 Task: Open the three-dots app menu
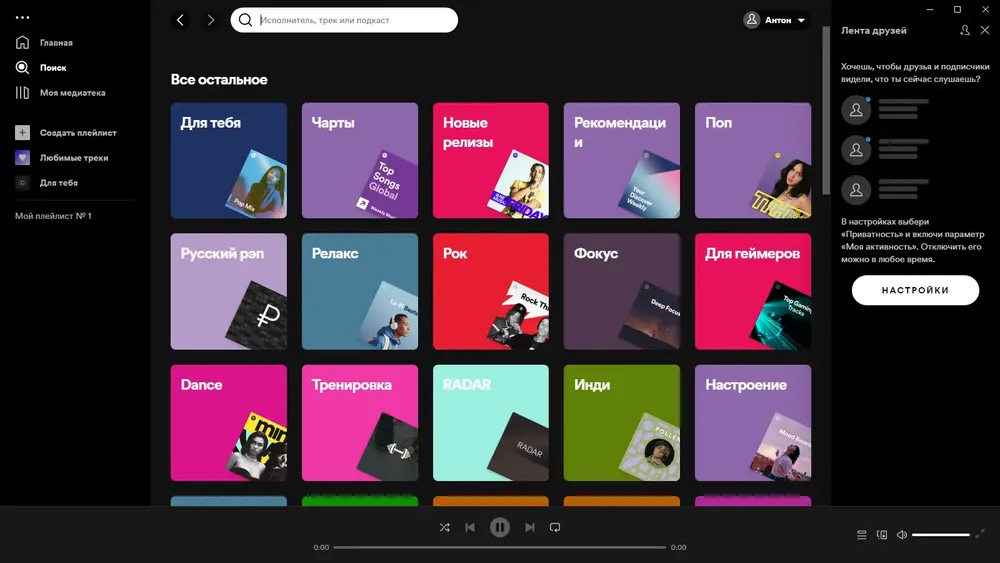click(x=22, y=18)
